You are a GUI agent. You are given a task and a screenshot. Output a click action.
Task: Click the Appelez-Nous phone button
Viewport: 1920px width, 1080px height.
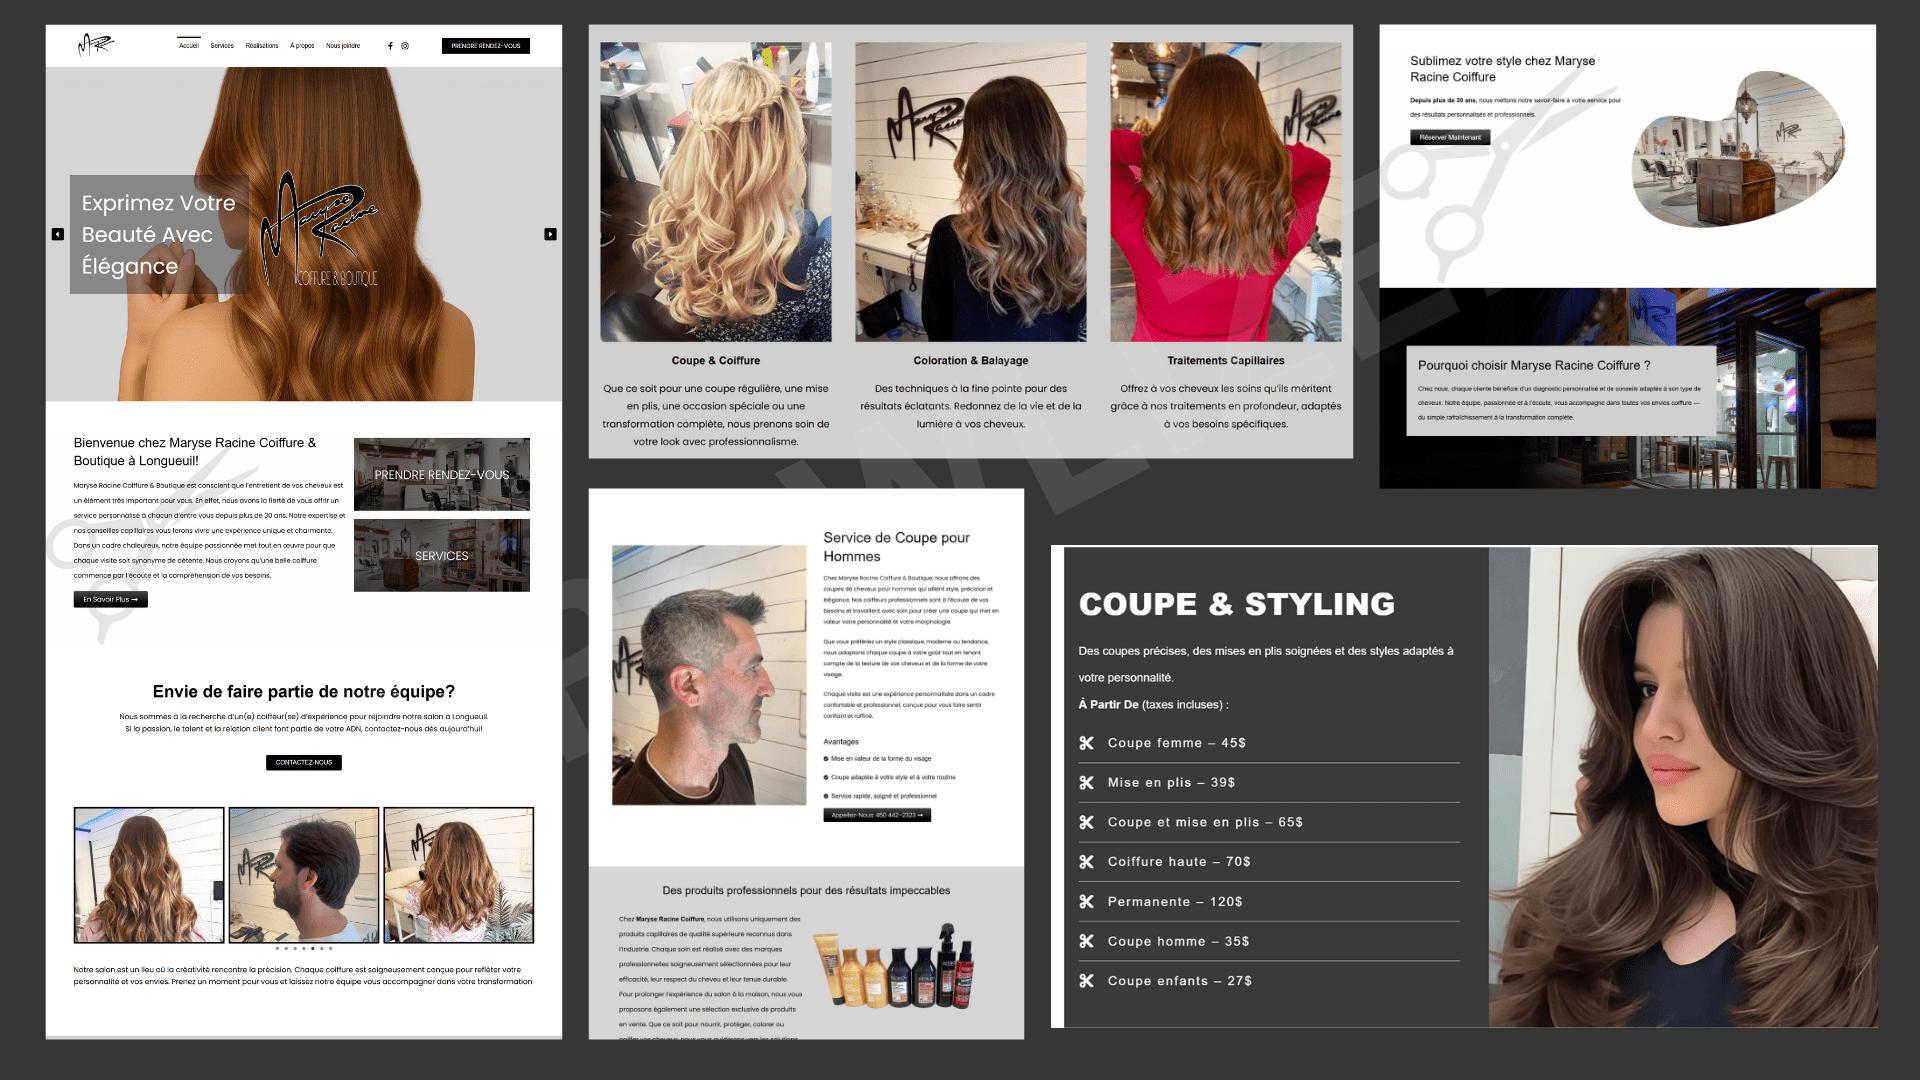(x=877, y=815)
